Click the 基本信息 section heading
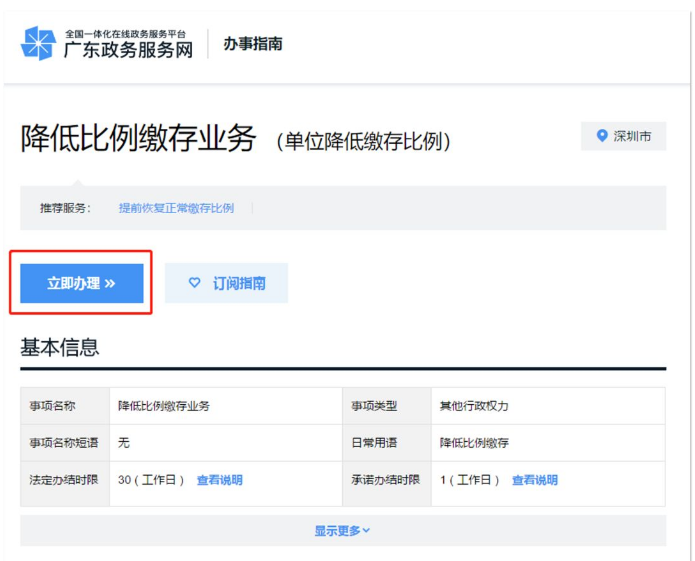The image size is (695, 561). coord(60,347)
